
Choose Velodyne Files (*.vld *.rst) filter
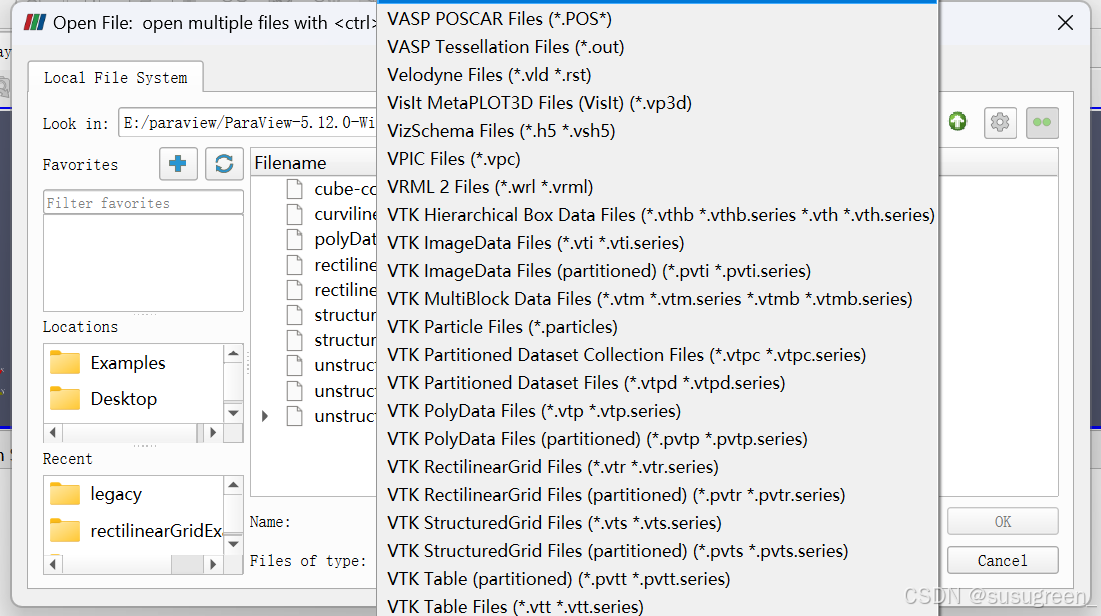[657, 75]
